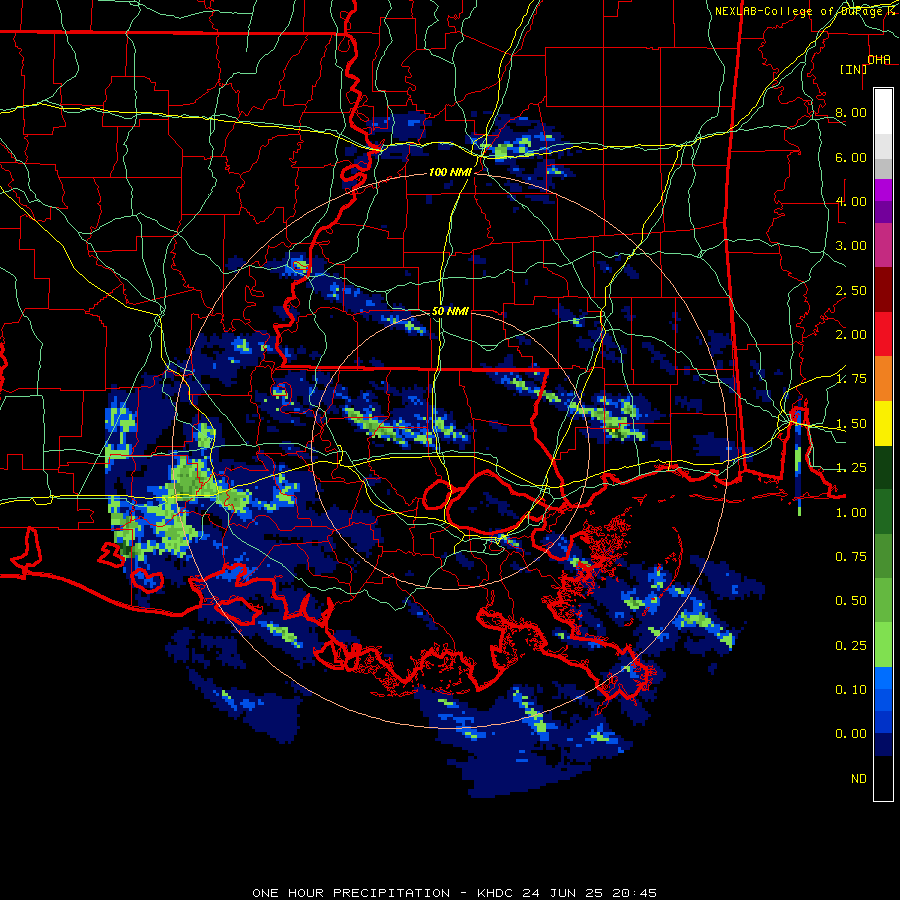Screen dimensions: 900x900
Task: Click the '0.10' legend value
Action: click(851, 690)
